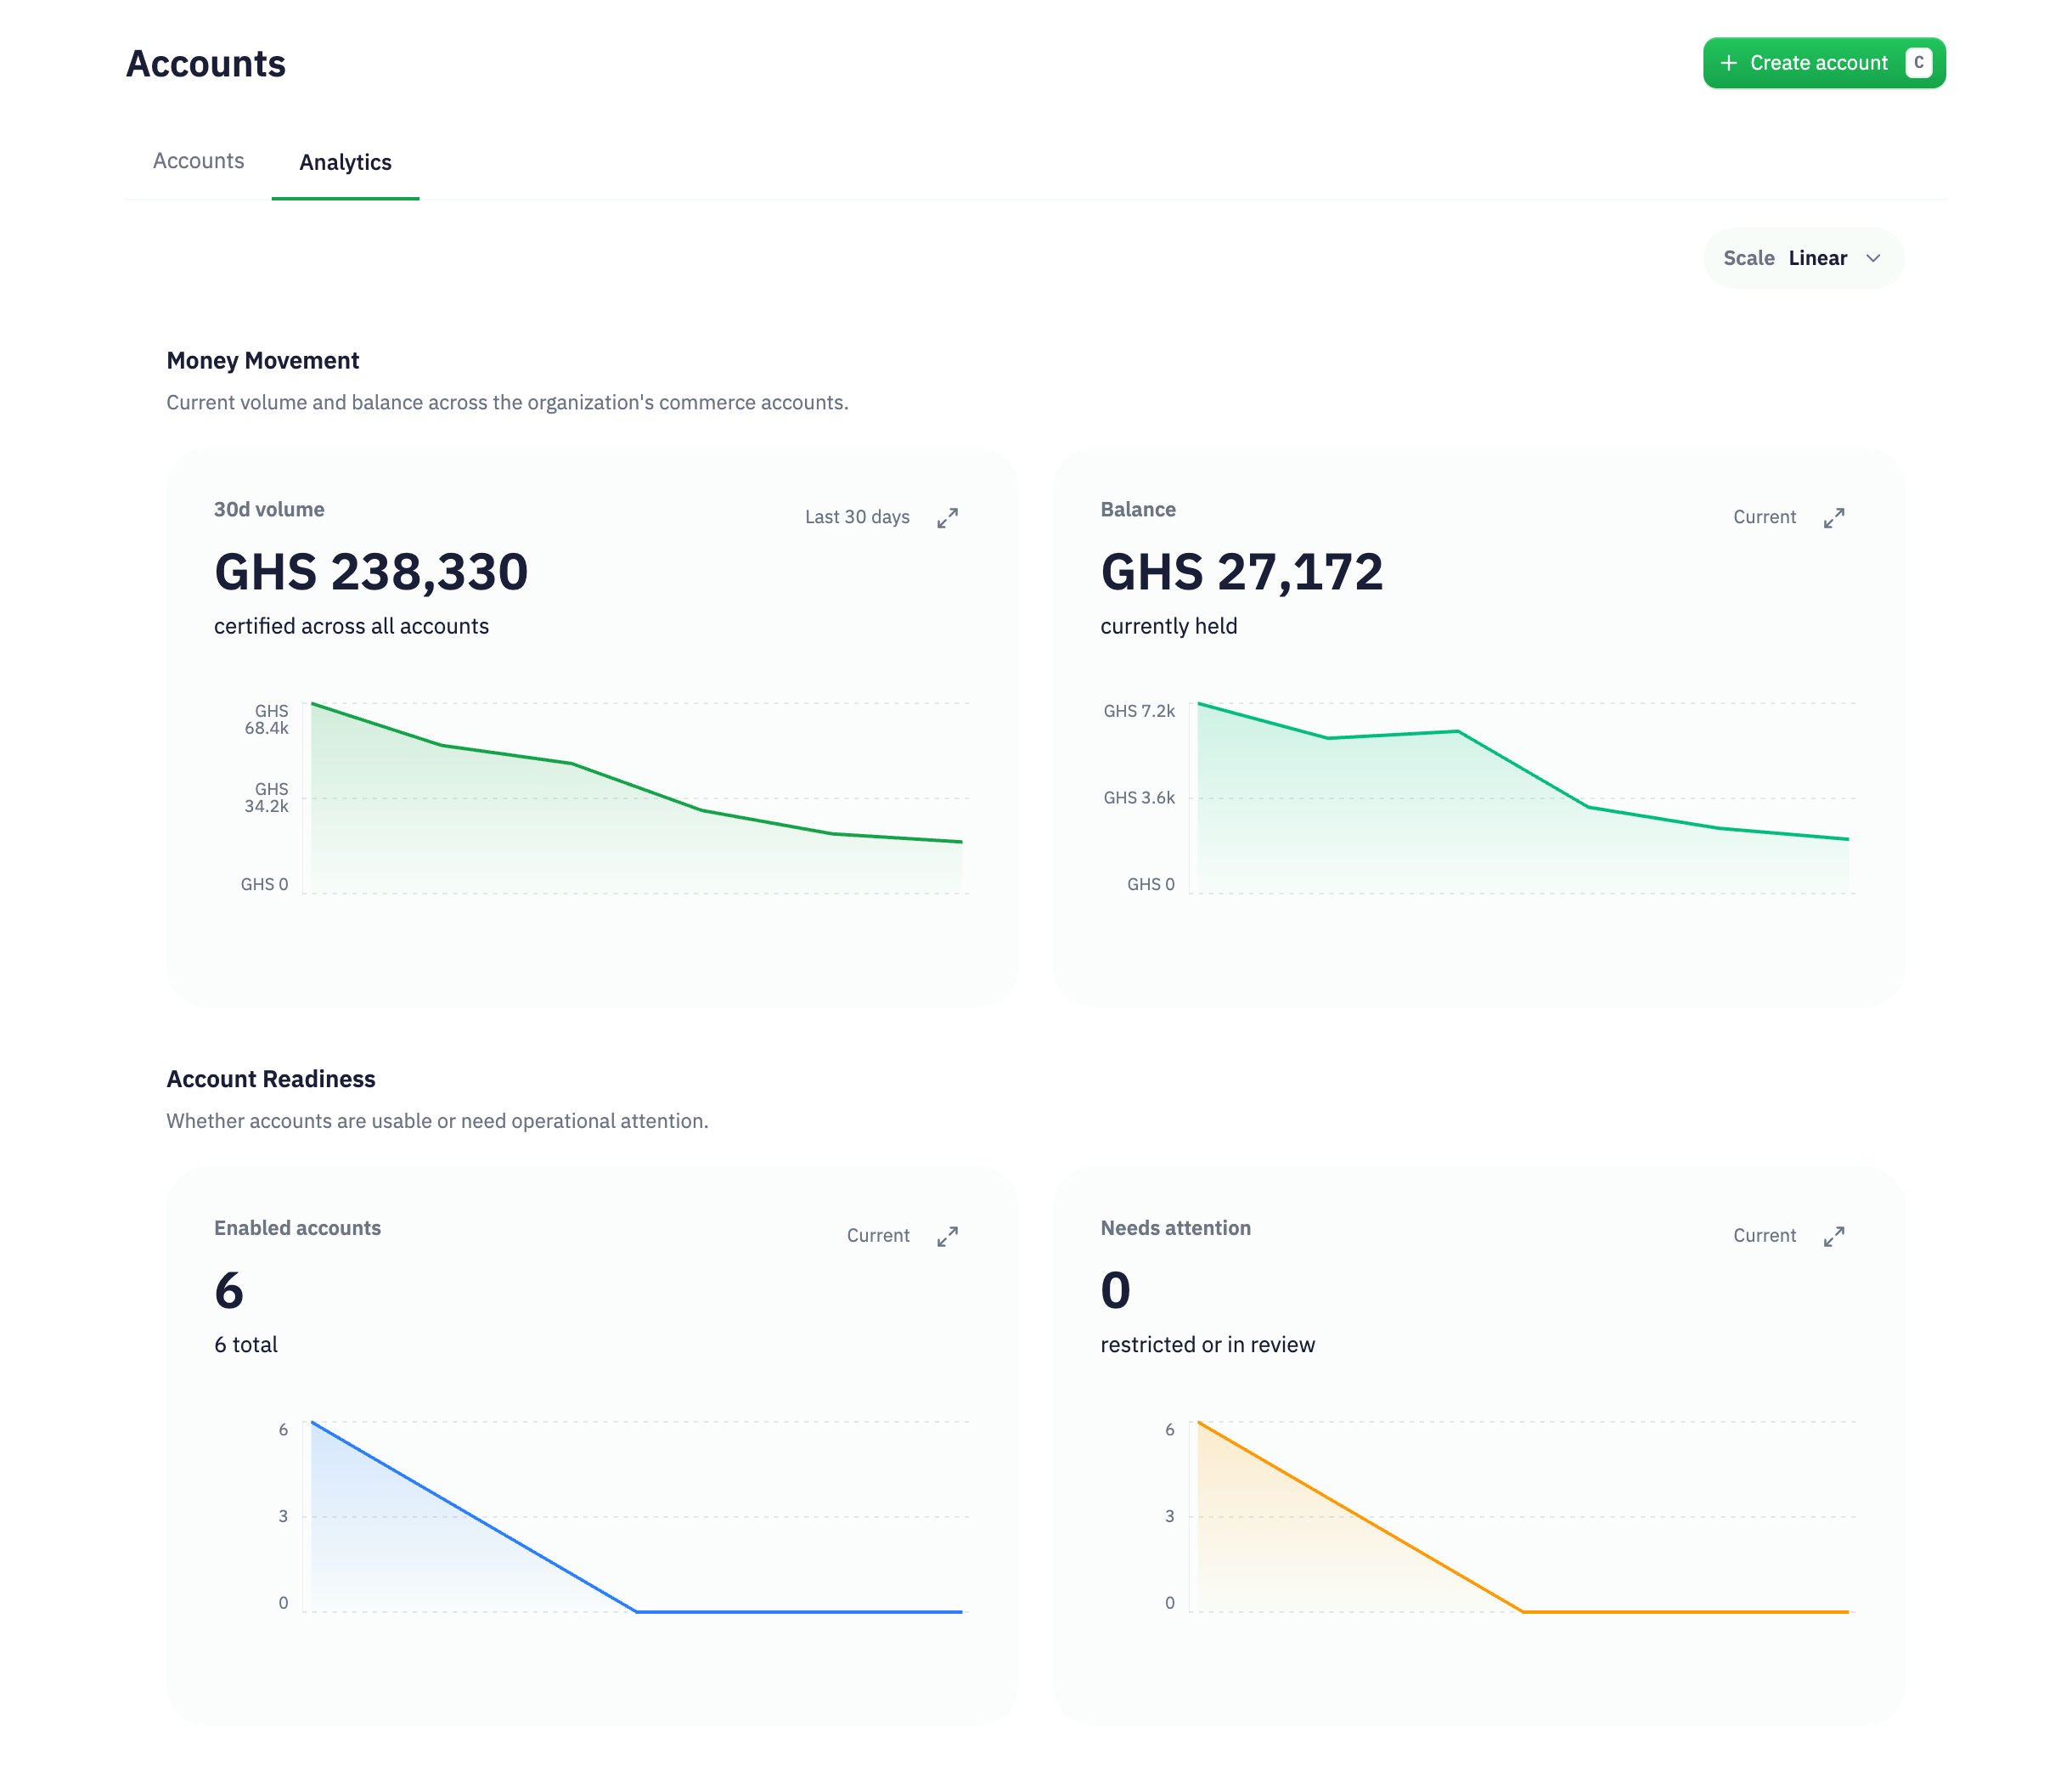2072x1765 pixels.
Task: Click the Money Movement heading
Action: [x=262, y=360]
